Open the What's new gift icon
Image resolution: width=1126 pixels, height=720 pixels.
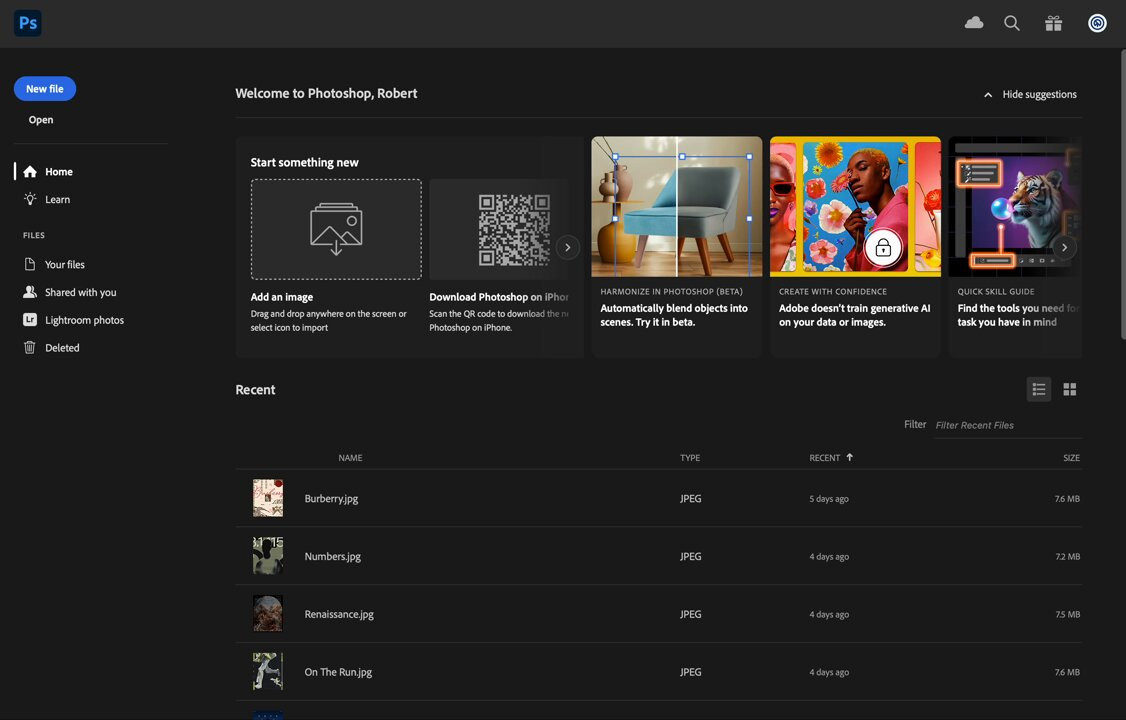(1053, 23)
